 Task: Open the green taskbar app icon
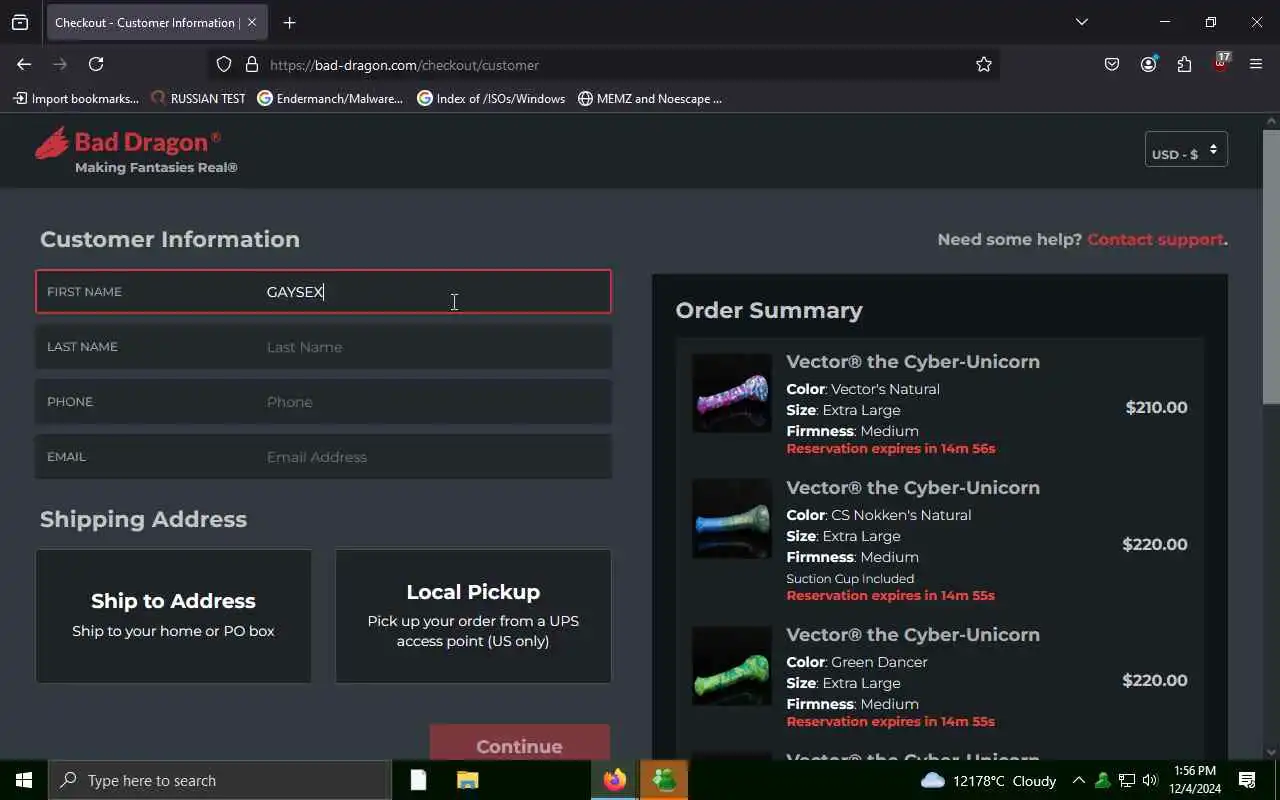pyautogui.click(x=664, y=780)
